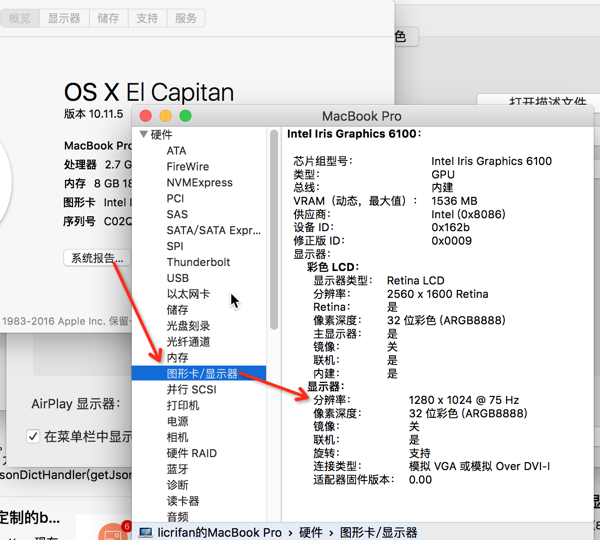
Task: Select 蓝牙 in sidebar
Action: pyautogui.click(x=177, y=469)
